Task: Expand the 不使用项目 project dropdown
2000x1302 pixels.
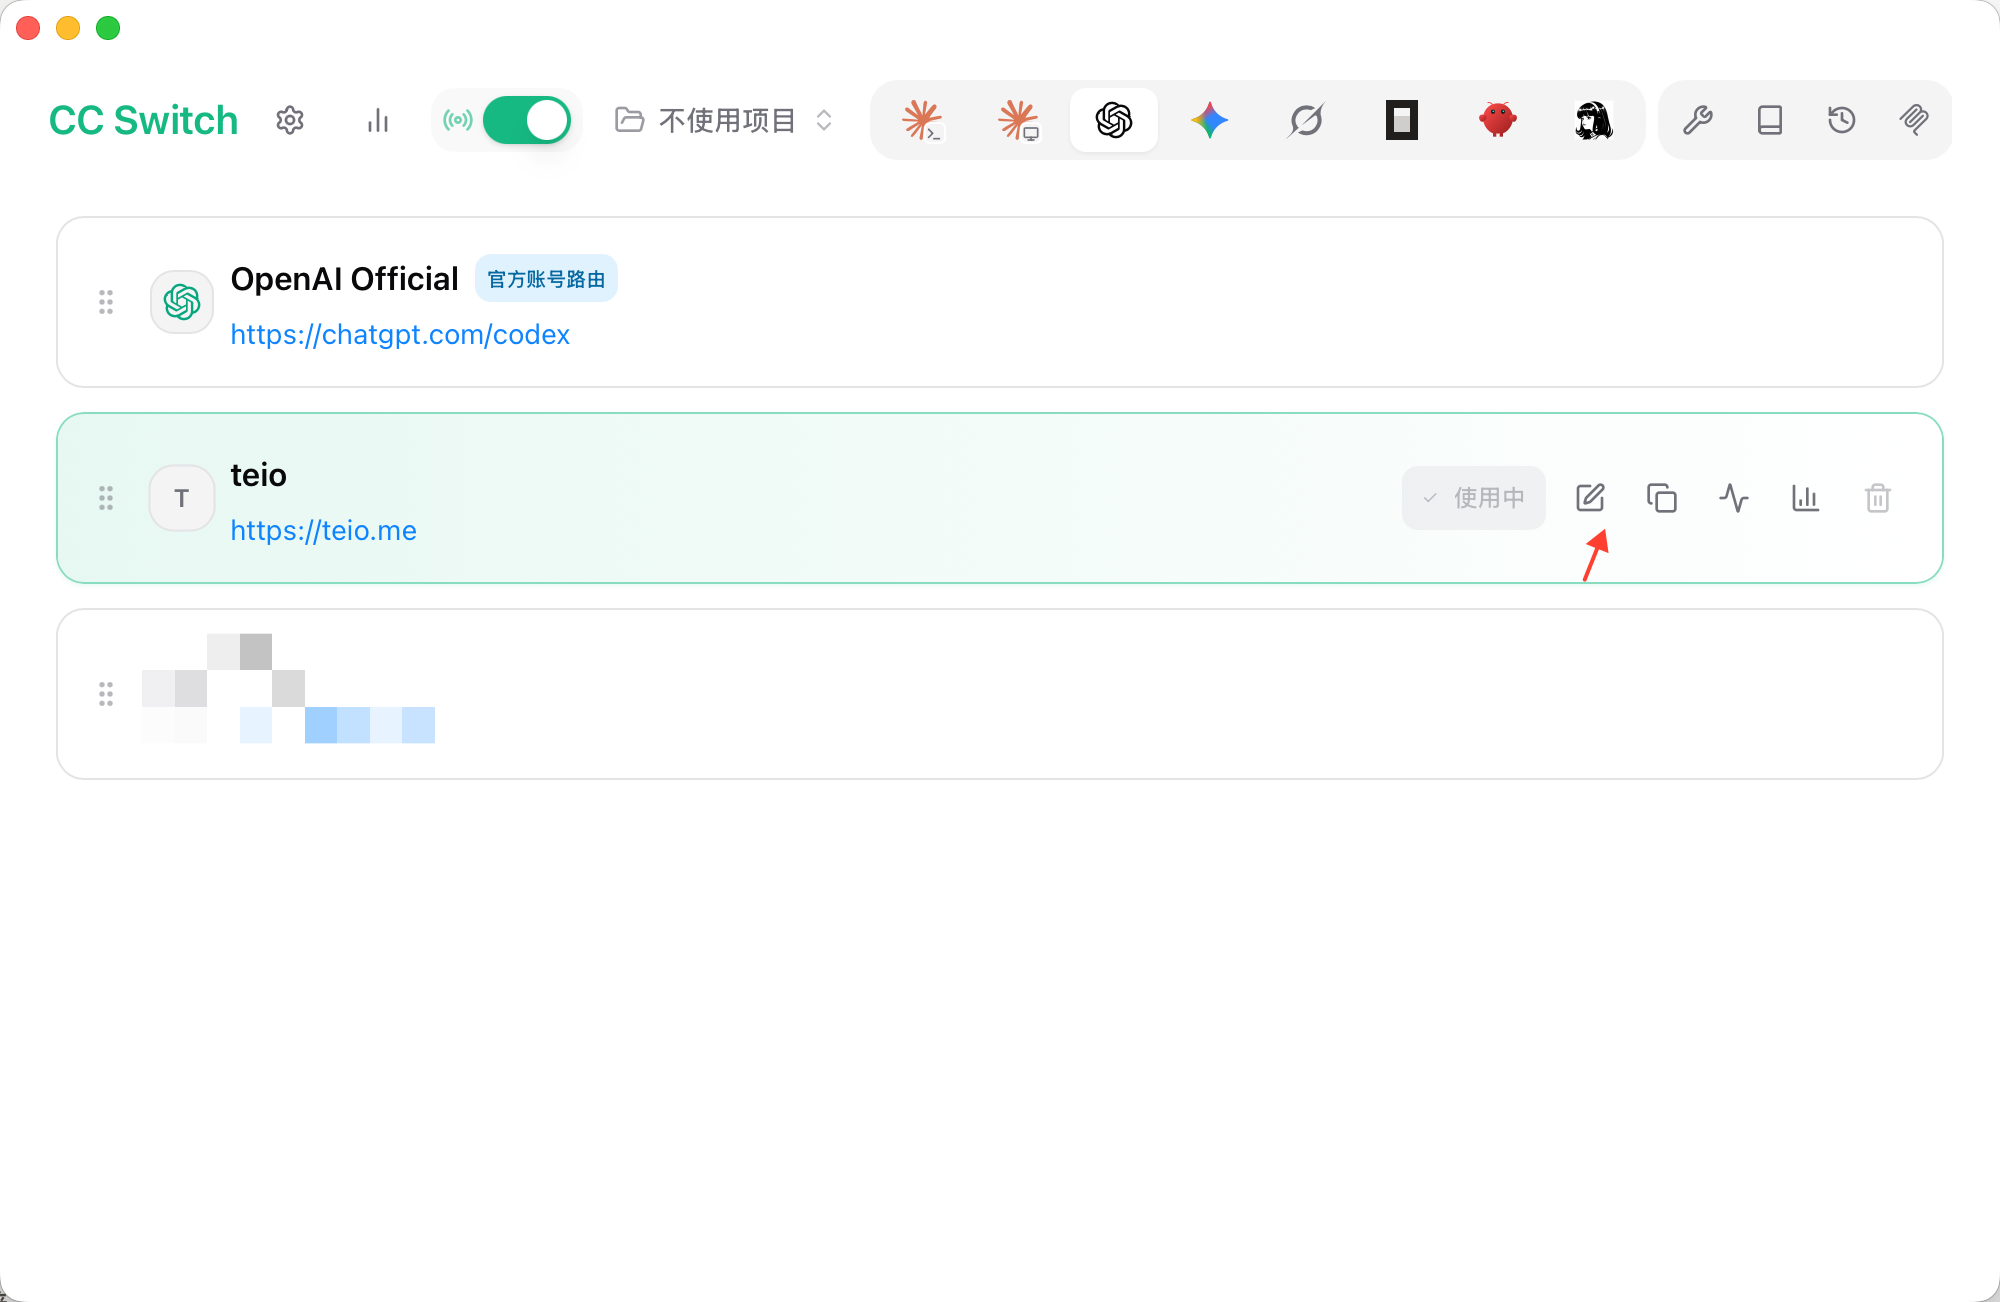Action: coord(724,120)
